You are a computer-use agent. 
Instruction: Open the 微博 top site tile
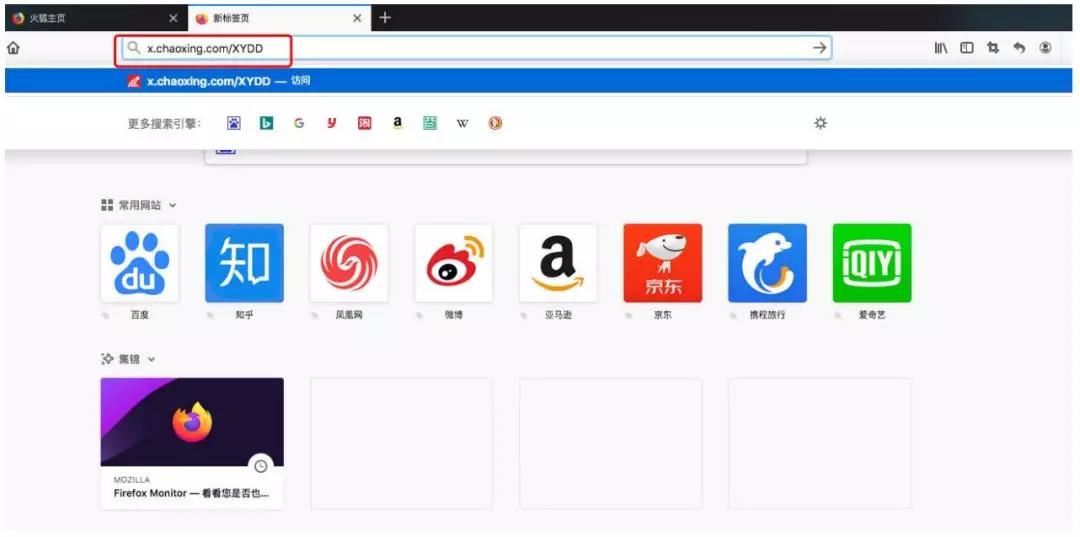454,263
